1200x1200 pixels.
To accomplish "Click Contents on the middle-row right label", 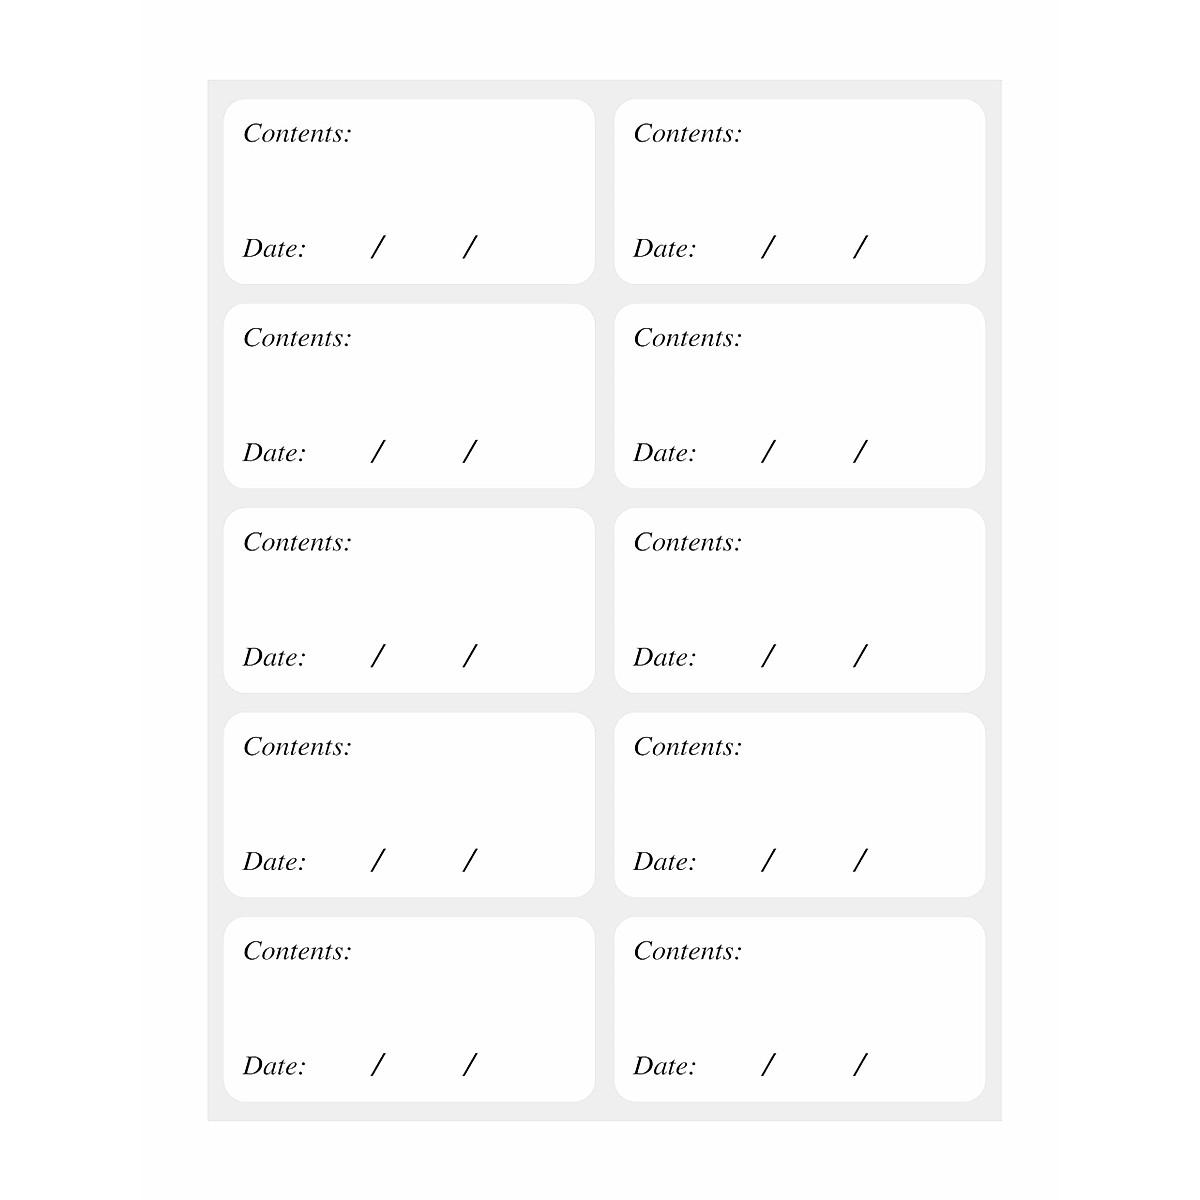I will coord(688,542).
